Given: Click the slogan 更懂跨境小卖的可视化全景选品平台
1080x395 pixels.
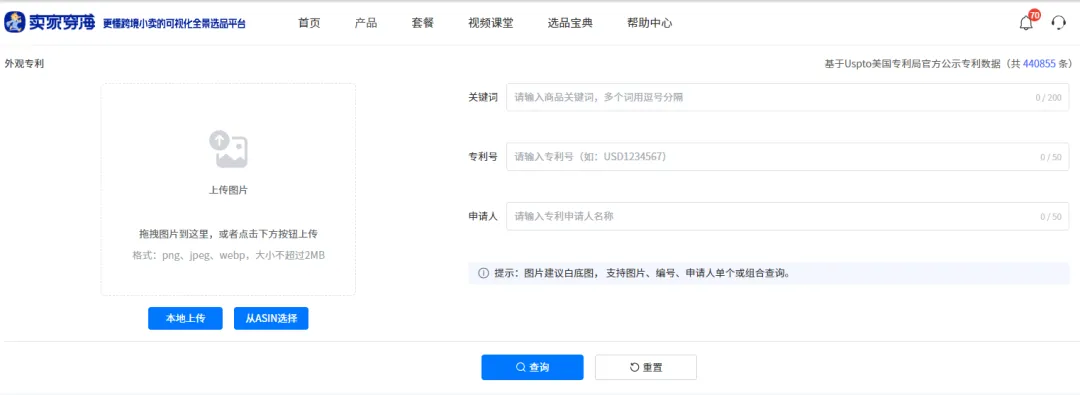Looking at the screenshot, I should coord(174,24).
